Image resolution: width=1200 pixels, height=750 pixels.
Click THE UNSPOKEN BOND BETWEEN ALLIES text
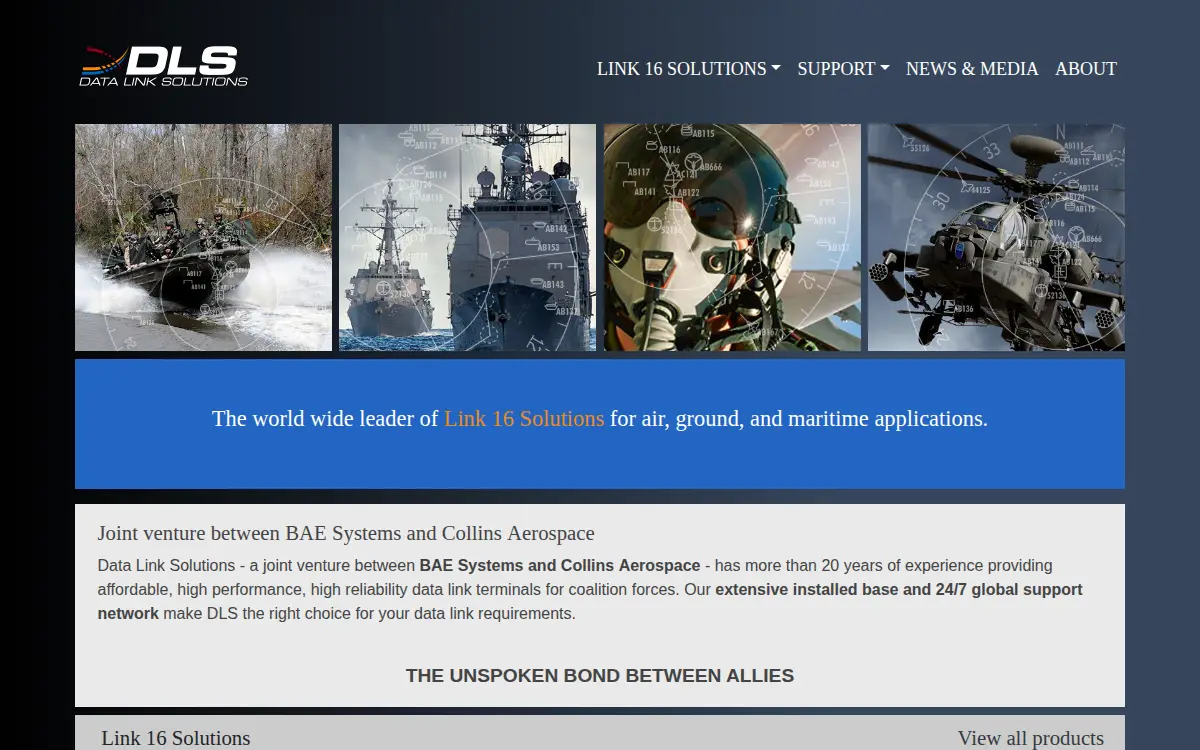600,676
